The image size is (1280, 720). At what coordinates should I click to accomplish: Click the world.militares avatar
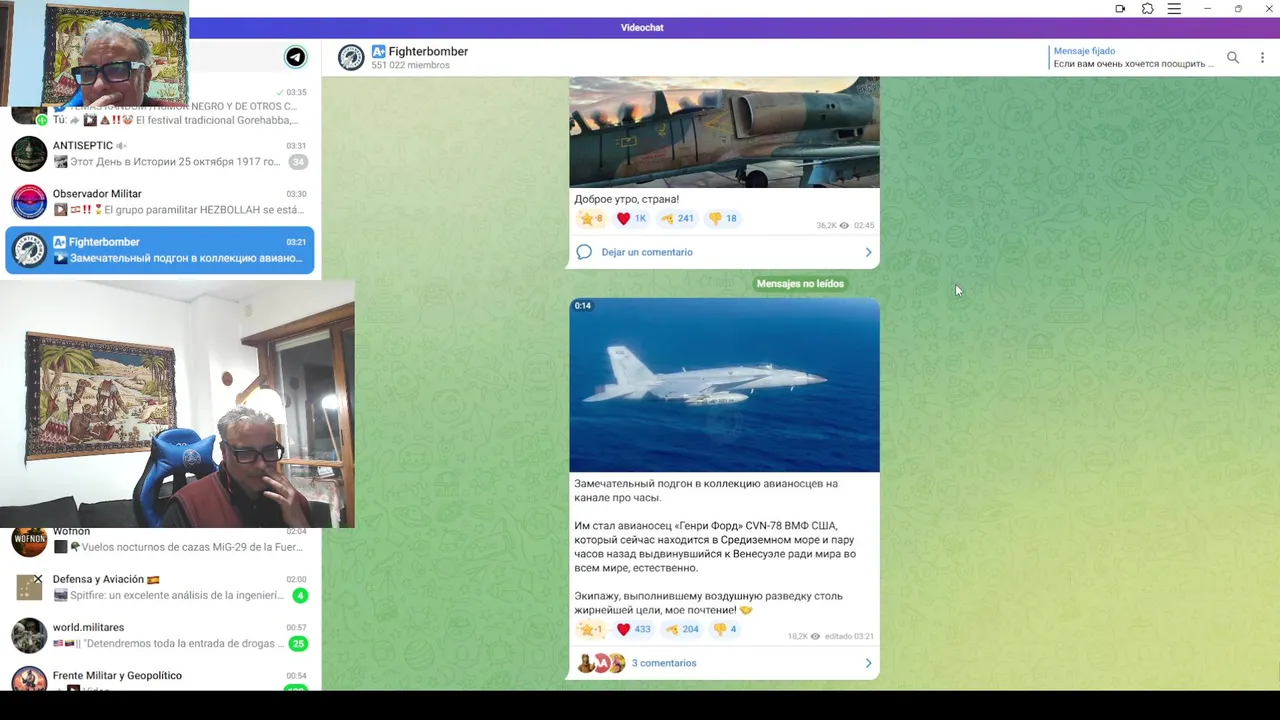click(29, 635)
